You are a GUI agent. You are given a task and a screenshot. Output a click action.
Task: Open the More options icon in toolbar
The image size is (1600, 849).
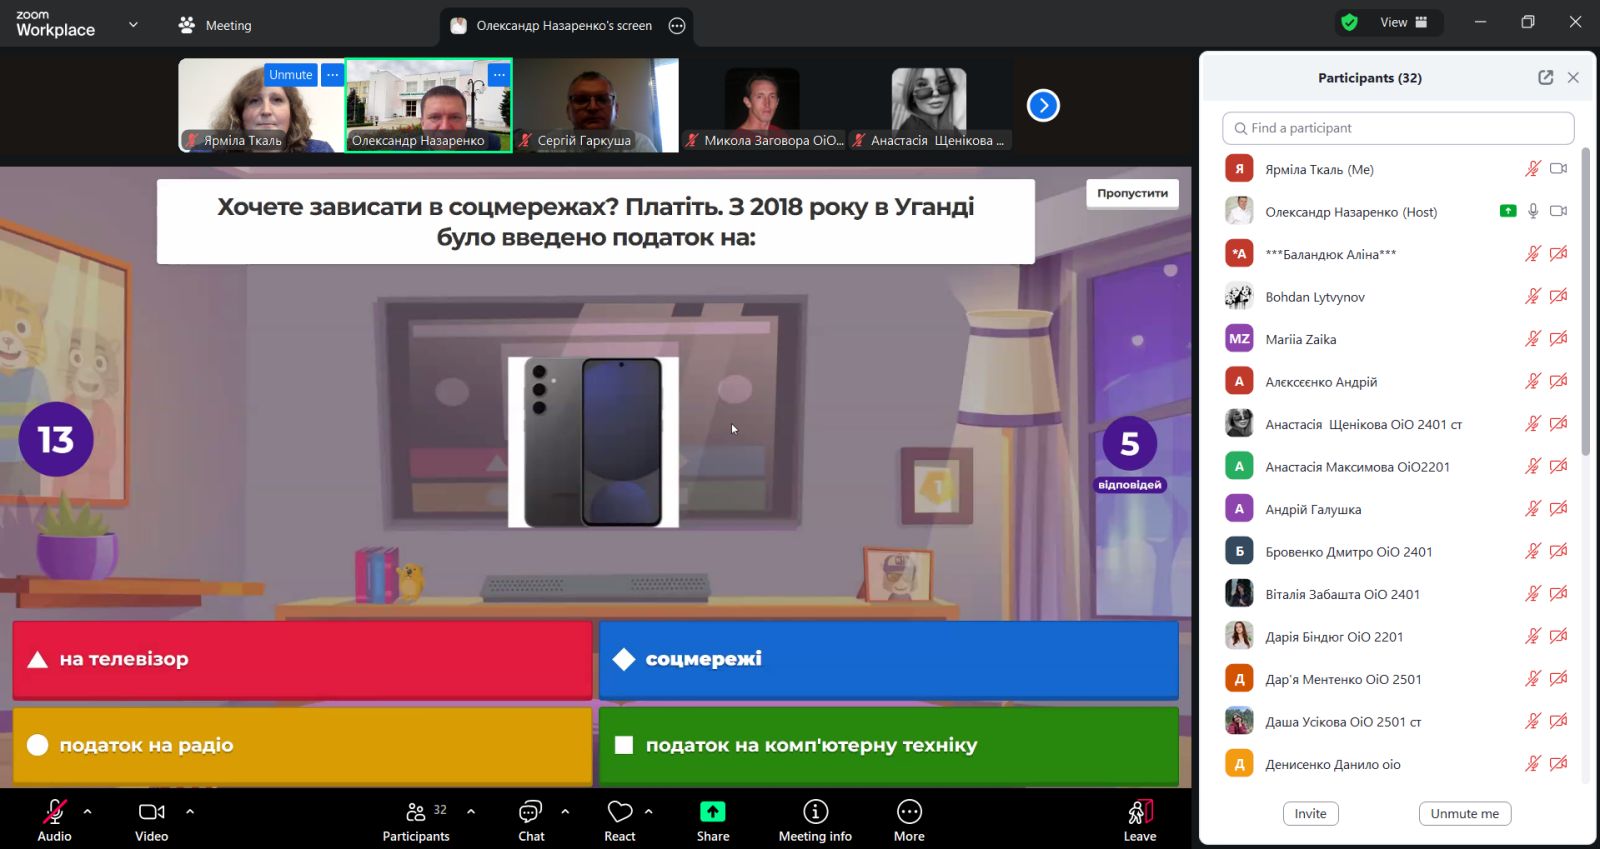click(908, 812)
